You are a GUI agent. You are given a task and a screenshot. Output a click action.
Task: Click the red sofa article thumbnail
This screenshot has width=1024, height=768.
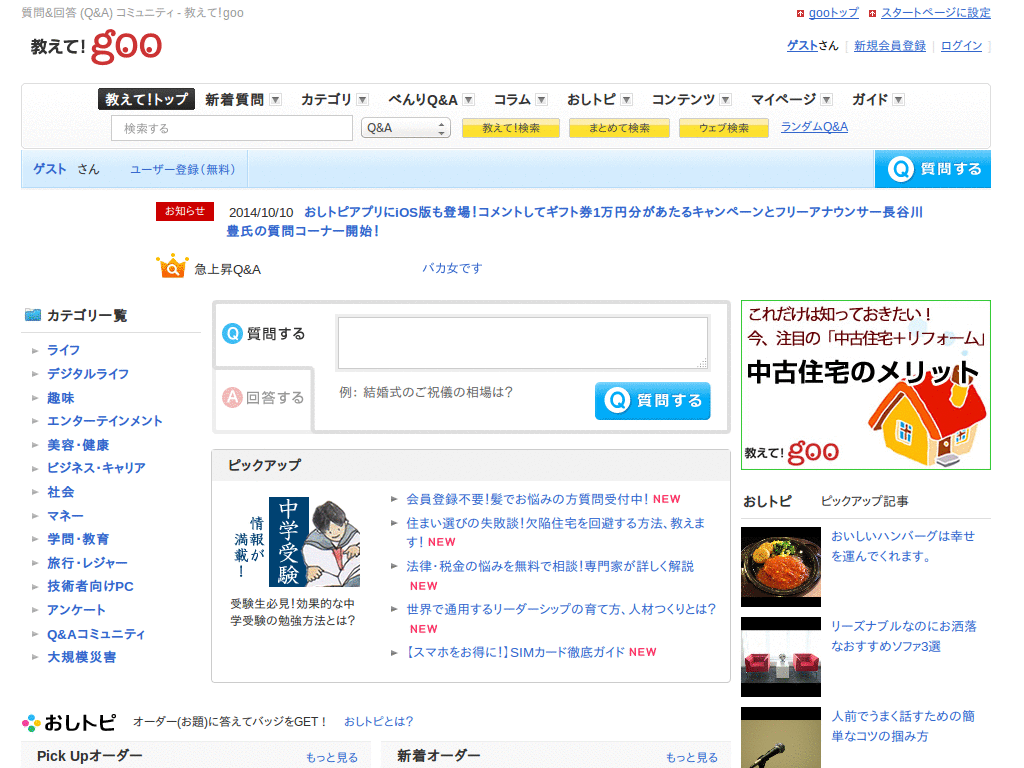780,657
